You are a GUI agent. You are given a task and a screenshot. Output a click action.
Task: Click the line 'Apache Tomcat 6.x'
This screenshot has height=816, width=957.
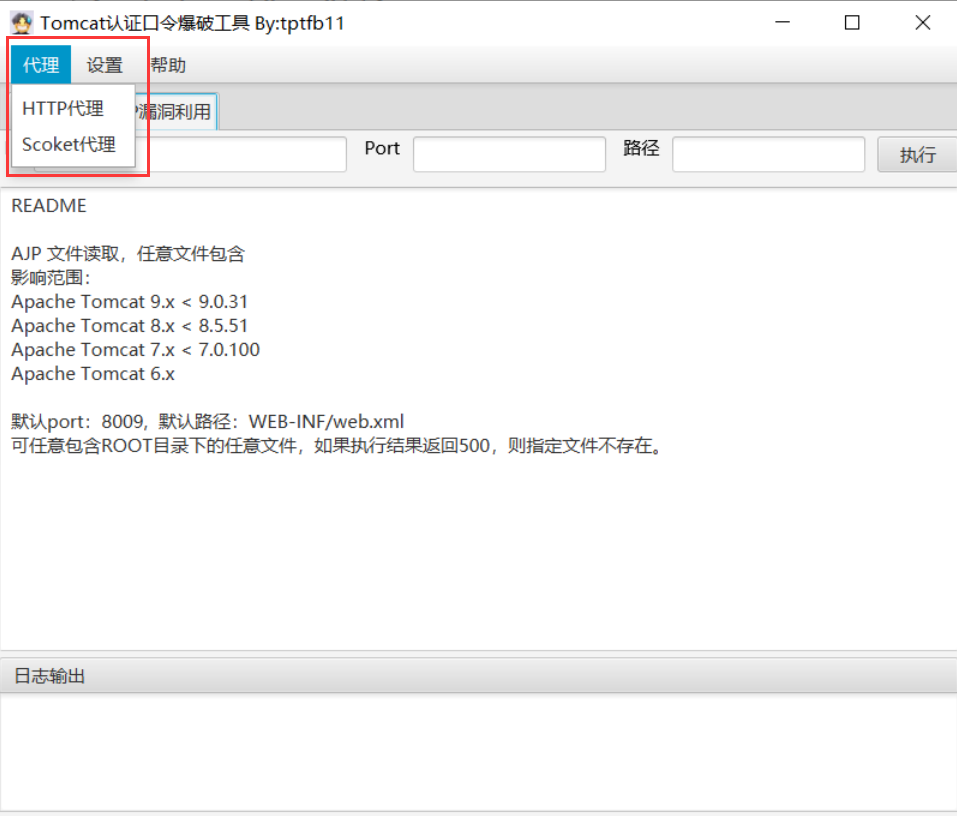point(93,374)
